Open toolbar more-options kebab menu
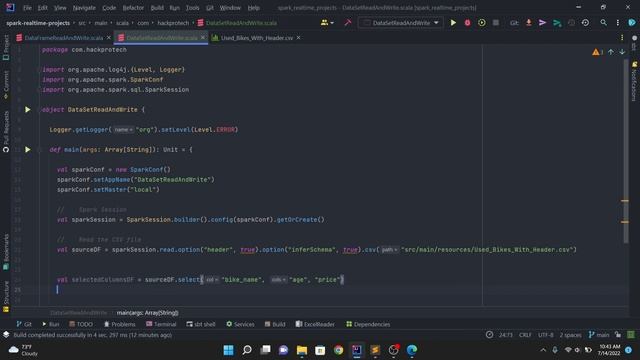640x360 pixels. coord(618,23)
